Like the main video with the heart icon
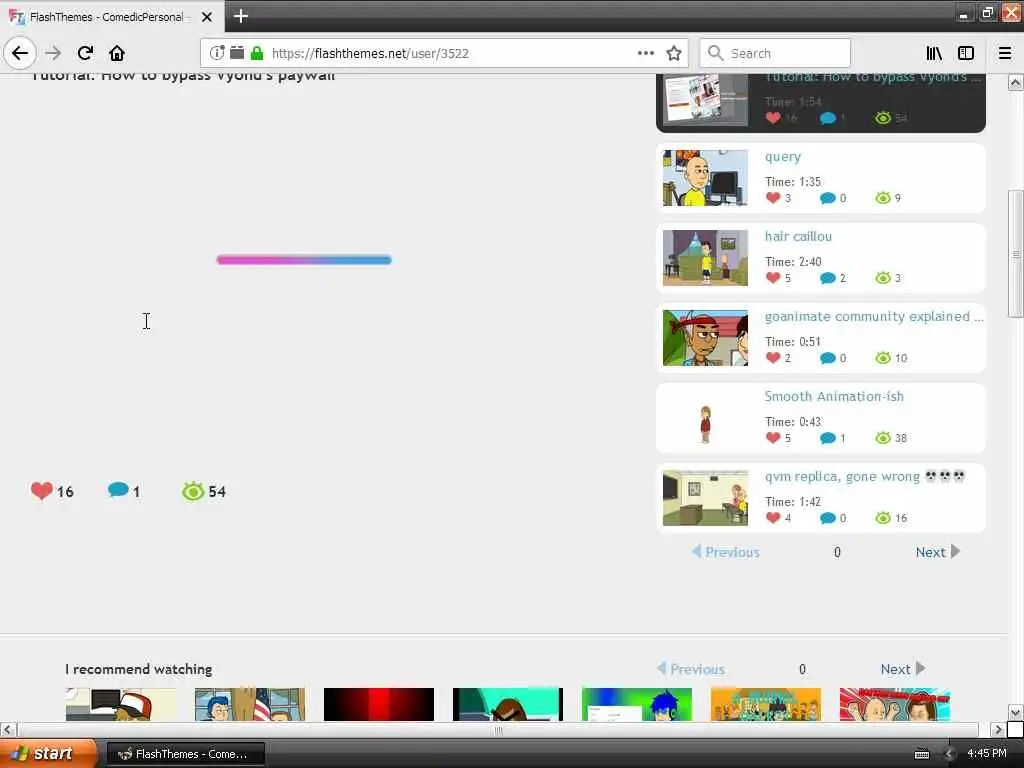This screenshot has width=1024, height=768. pos(42,490)
